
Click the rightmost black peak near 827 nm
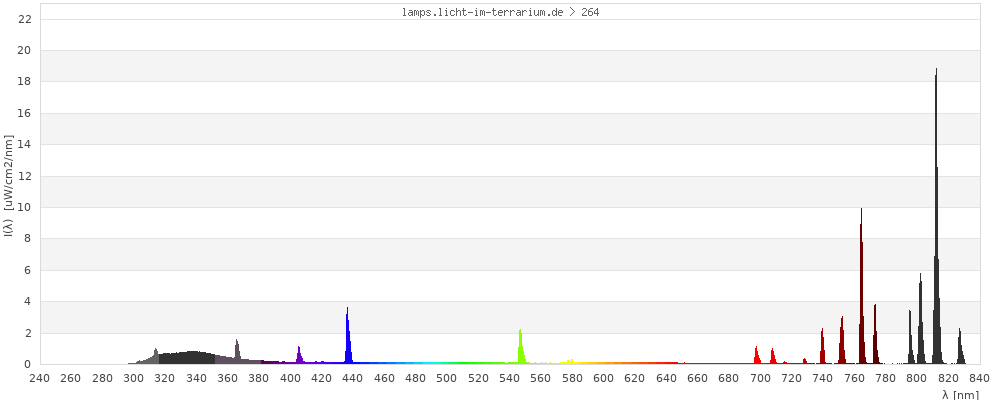click(960, 346)
